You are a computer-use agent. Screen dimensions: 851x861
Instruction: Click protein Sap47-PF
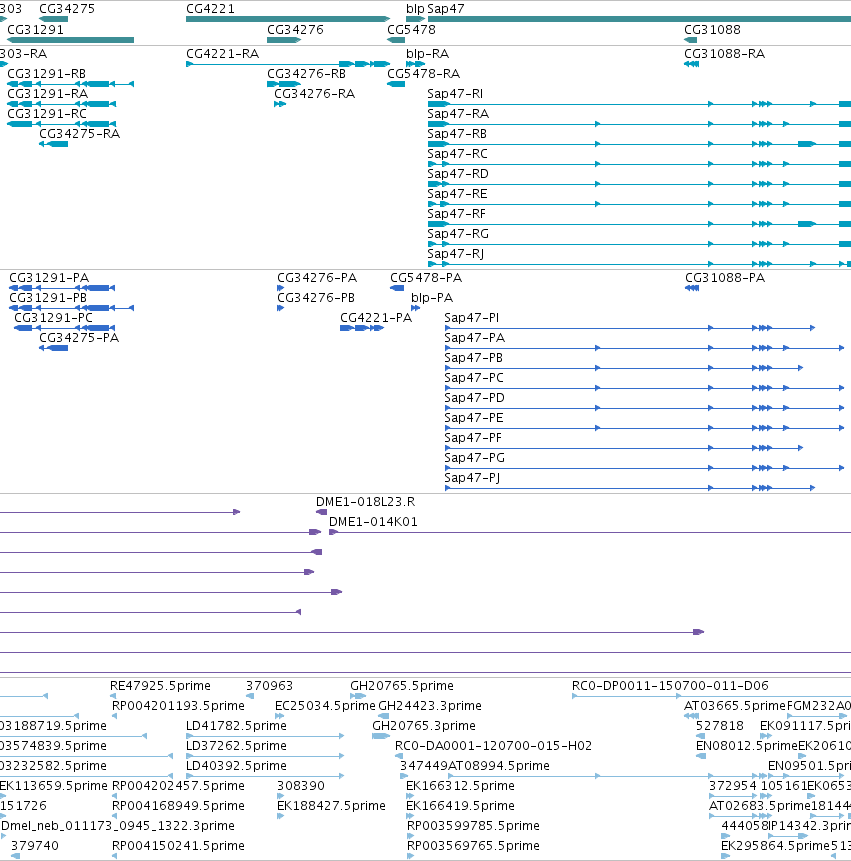[473, 438]
